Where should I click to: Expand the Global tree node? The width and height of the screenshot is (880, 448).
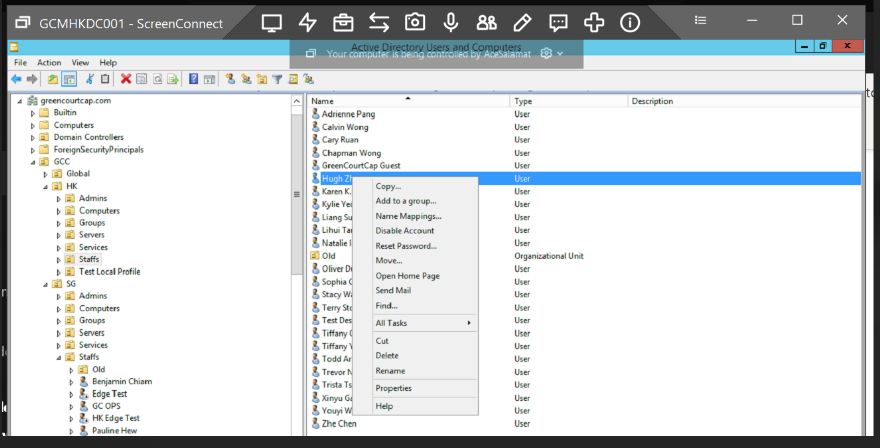45,175
